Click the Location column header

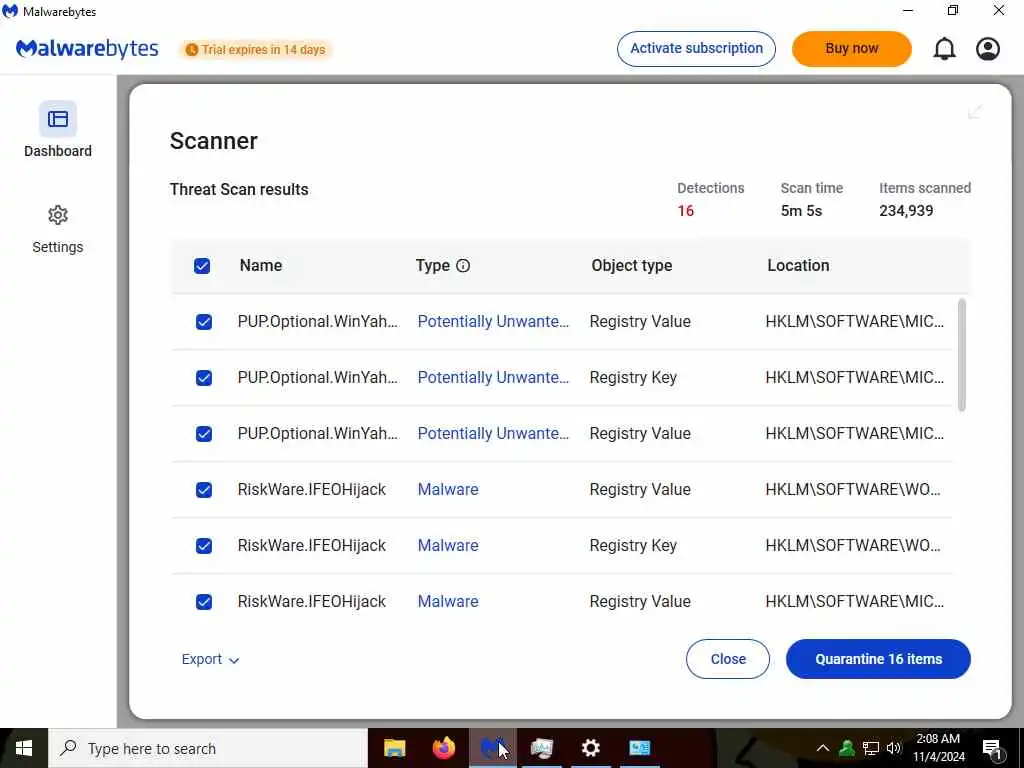tap(798, 266)
